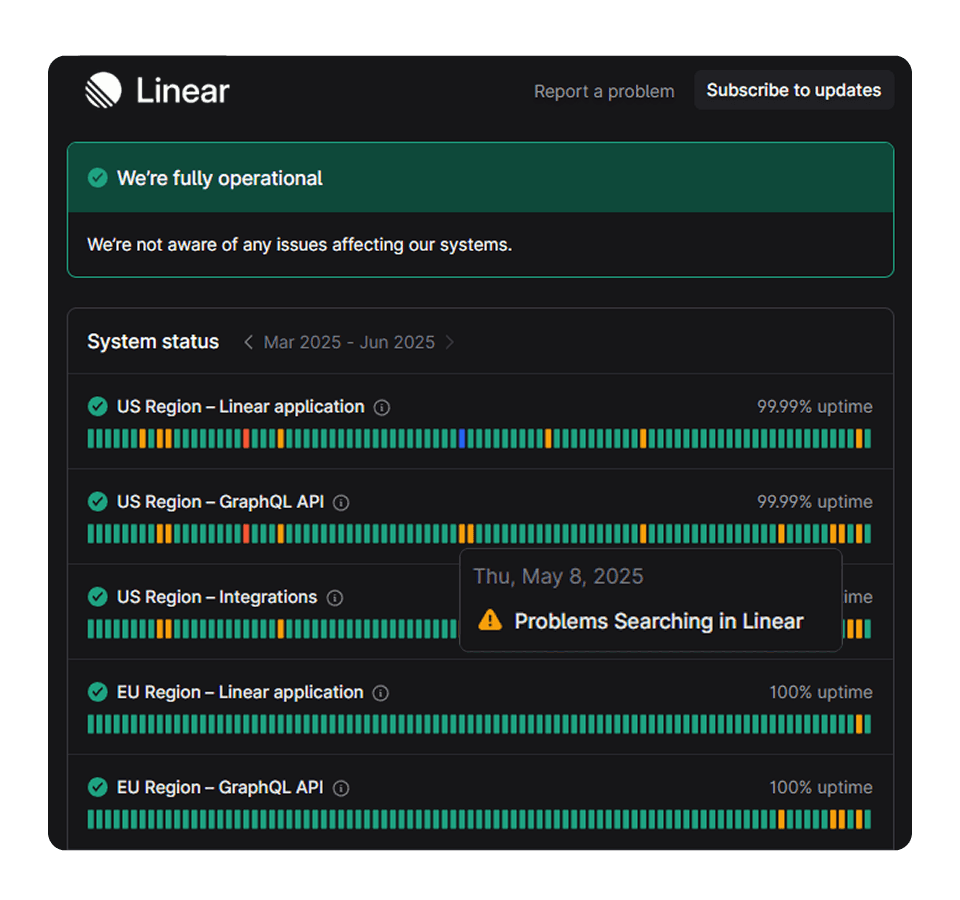
Task: Click Thu, May 8, 2025 tooltip date
Action: click(558, 576)
